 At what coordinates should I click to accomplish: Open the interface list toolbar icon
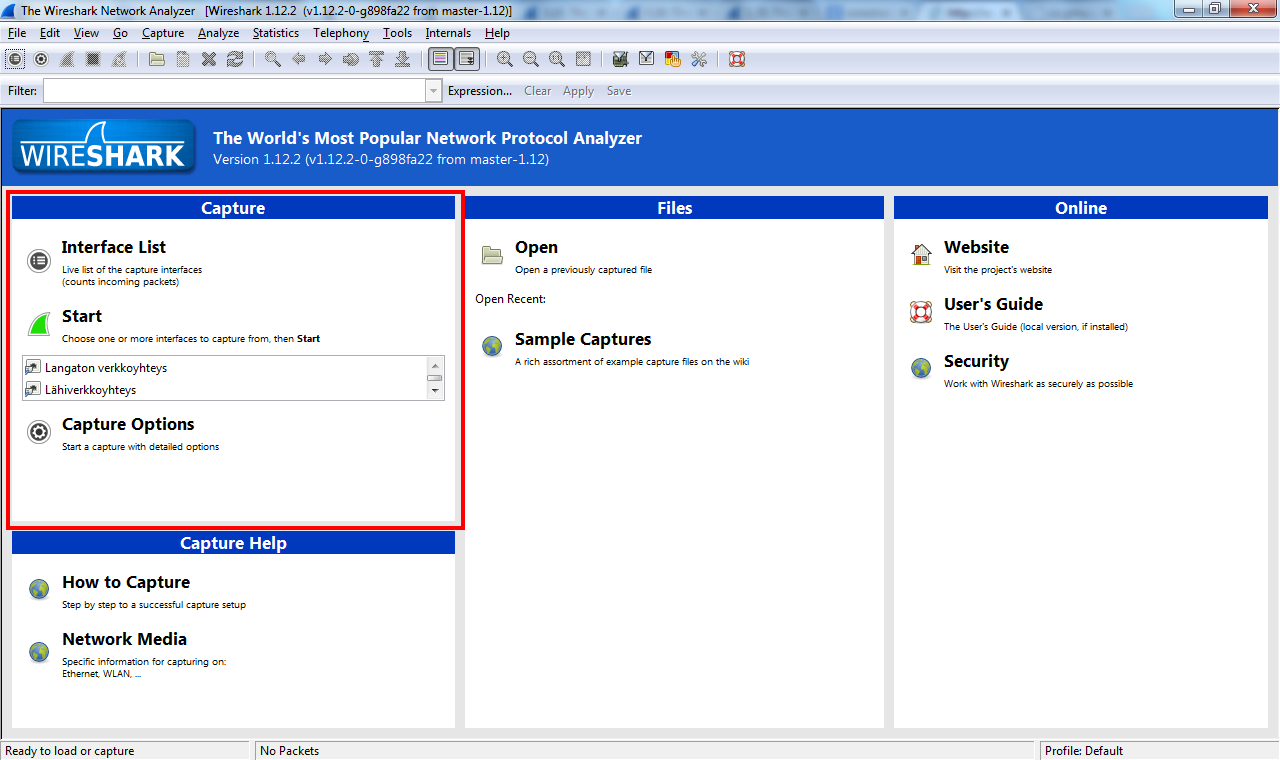tap(15, 59)
